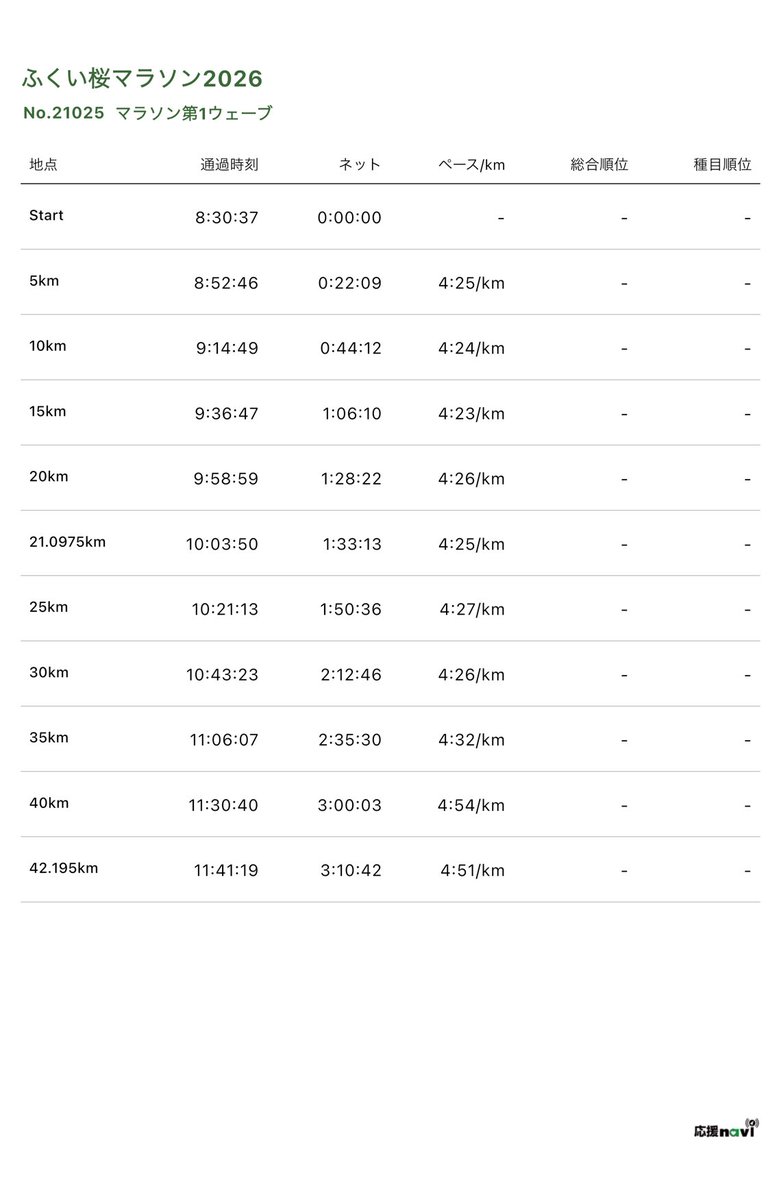The image size is (781, 1200).
Task: Select the No.21025 runner label
Action: (x=64, y=114)
